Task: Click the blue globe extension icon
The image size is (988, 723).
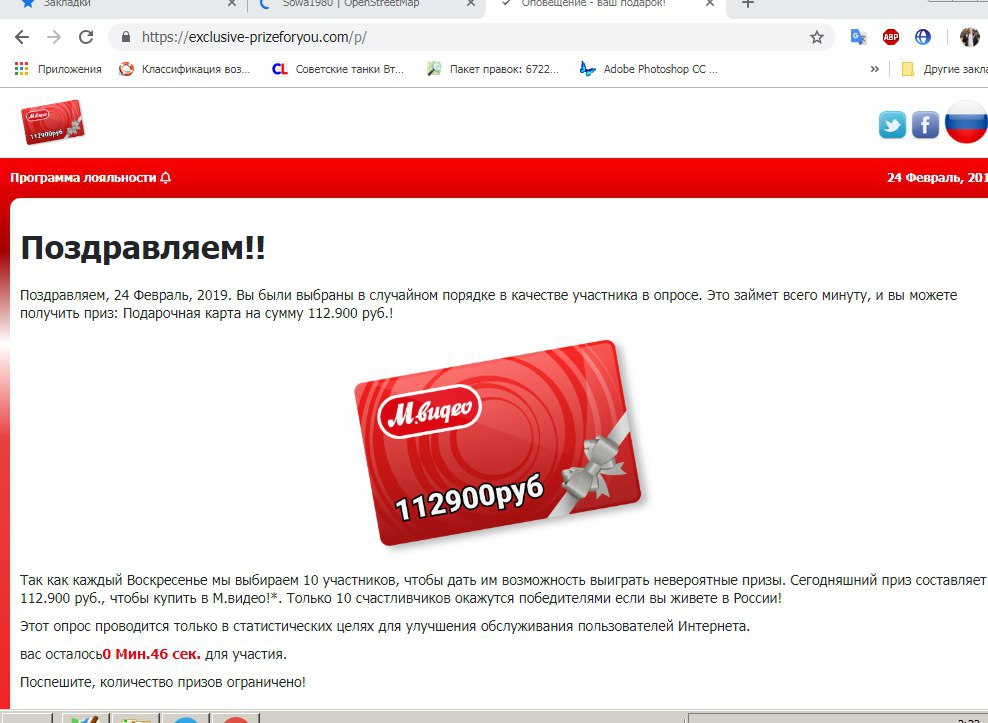Action: pos(922,37)
